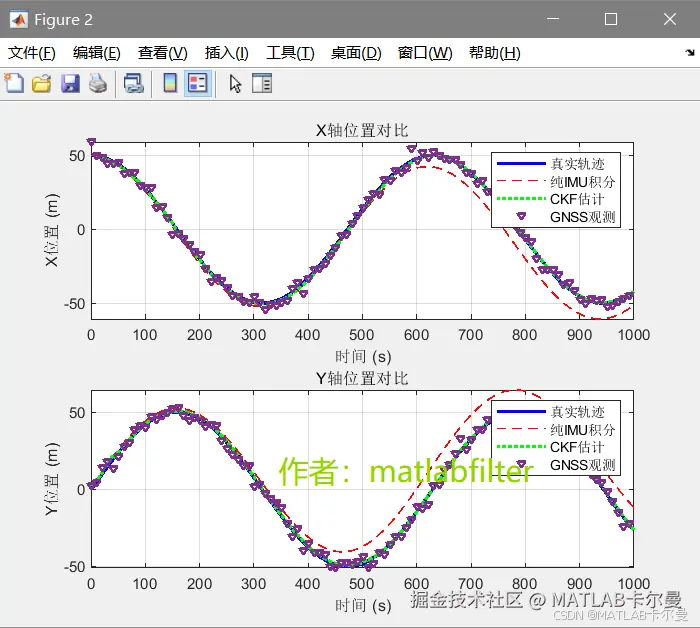Click the New Figure toolbar icon
The image size is (700, 628).
click(x=14, y=83)
